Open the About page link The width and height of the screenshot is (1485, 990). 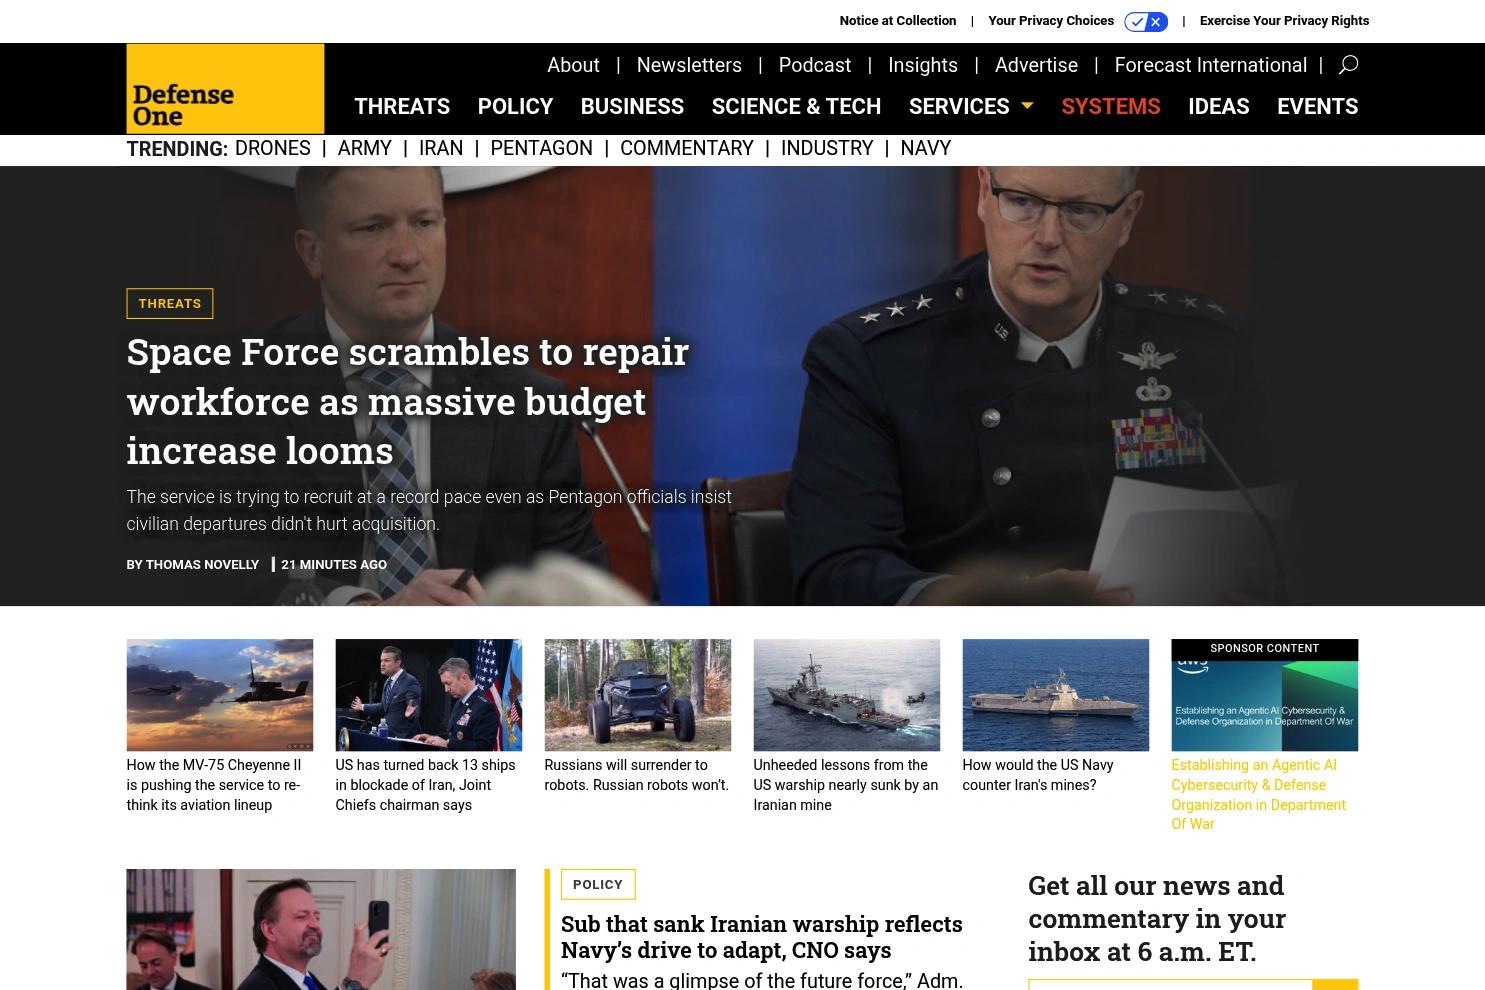point(573,65)
